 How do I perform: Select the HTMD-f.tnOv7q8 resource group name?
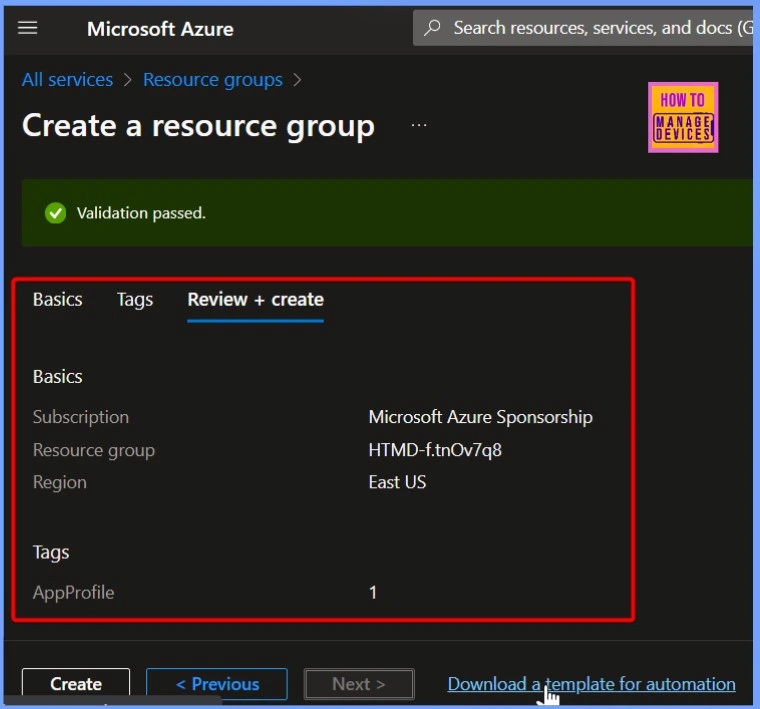435,450
